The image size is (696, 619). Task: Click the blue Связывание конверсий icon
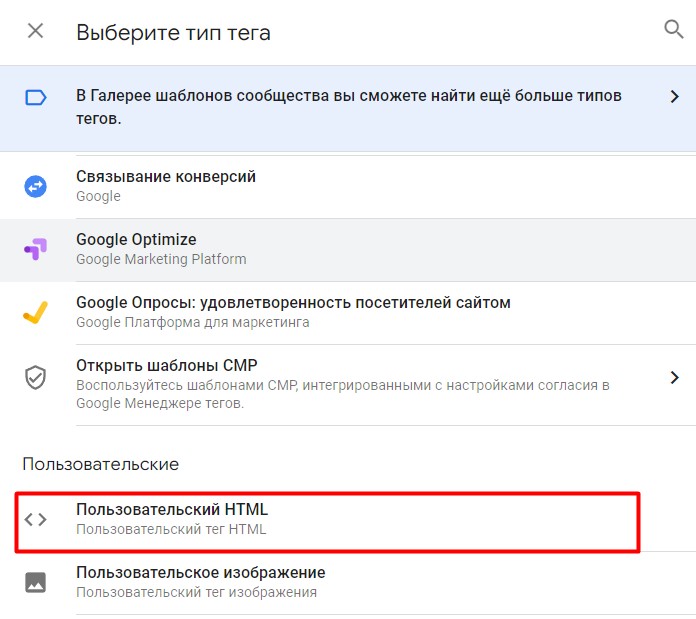[x=35, y=186]
